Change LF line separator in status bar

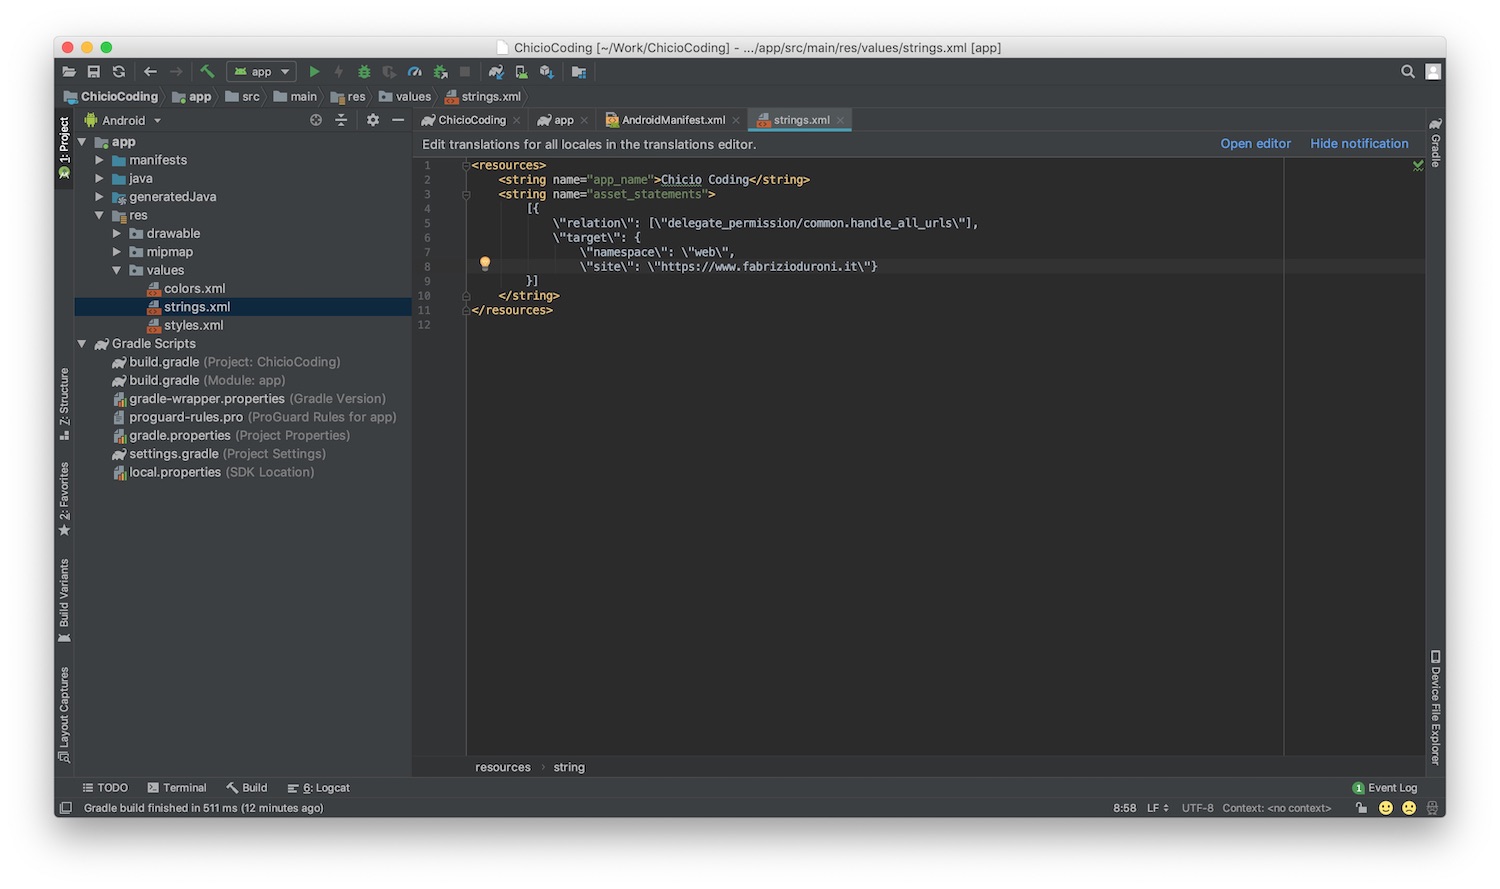(x=1157, y=808)
